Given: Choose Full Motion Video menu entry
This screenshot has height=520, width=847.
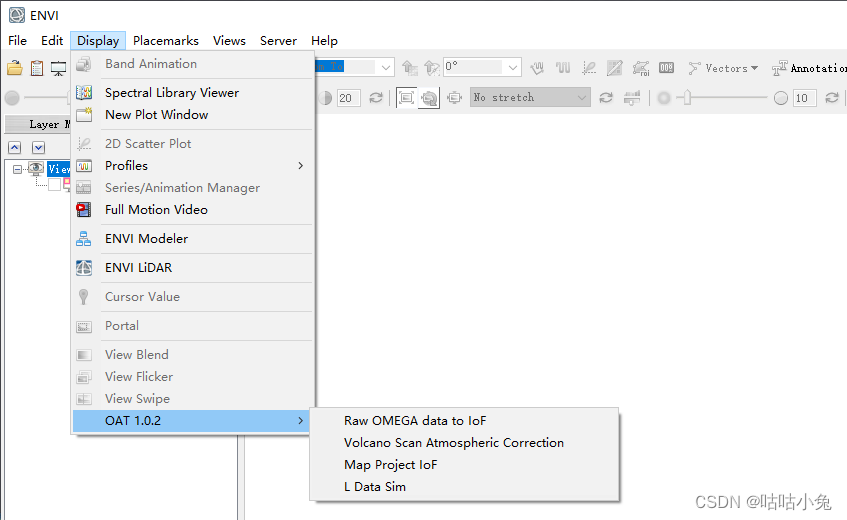Looking at the screenshot, I should click(x=193, y=210).
